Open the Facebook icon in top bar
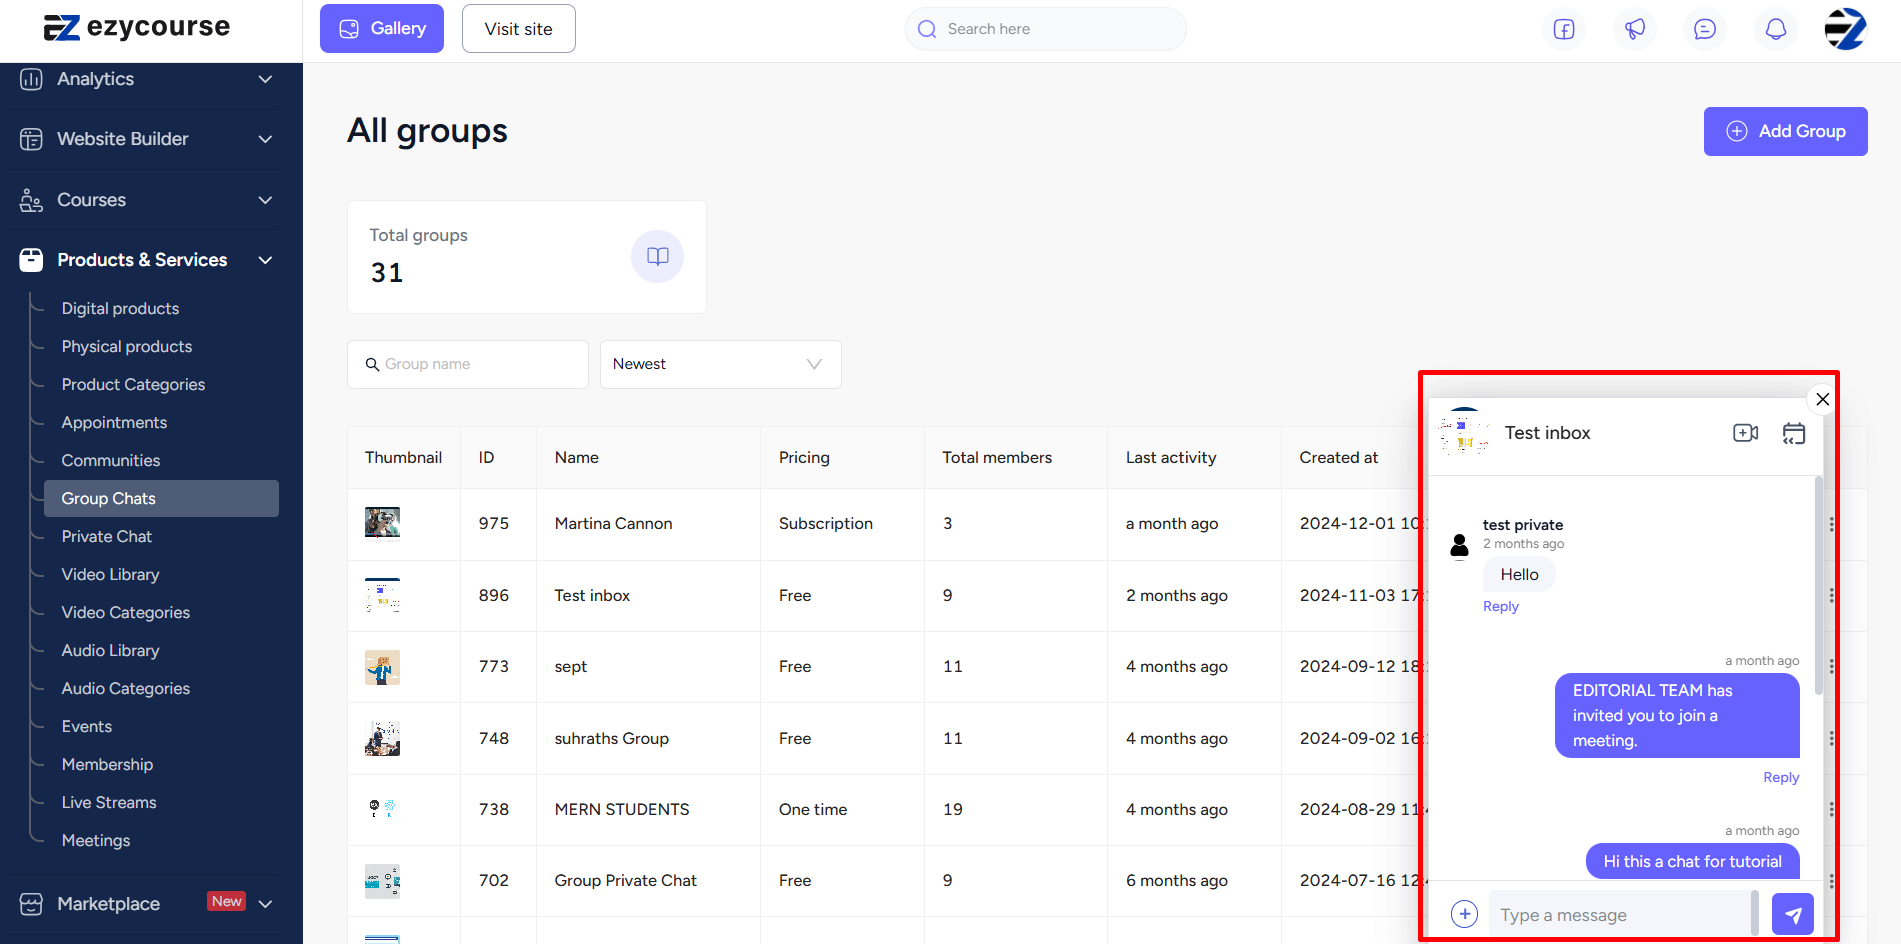This screenshot has height=944, width=1901. point(1564,29)
